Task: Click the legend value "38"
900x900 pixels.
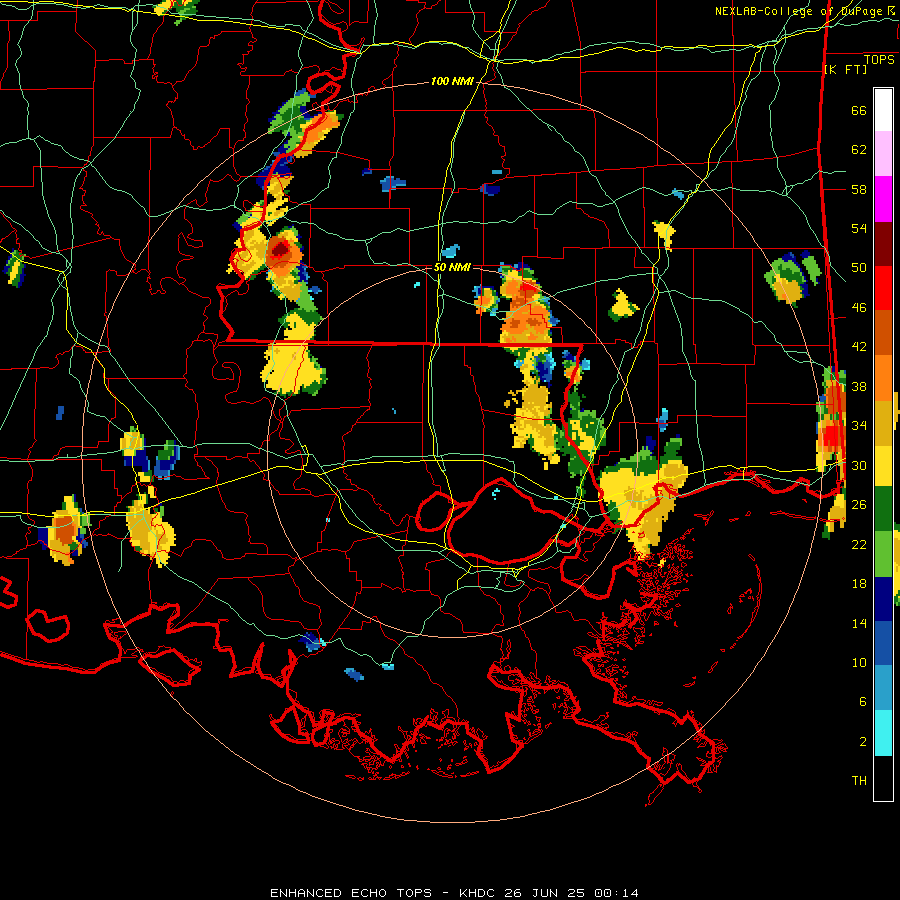Action: pyautogui.click(x=859, y=386)
